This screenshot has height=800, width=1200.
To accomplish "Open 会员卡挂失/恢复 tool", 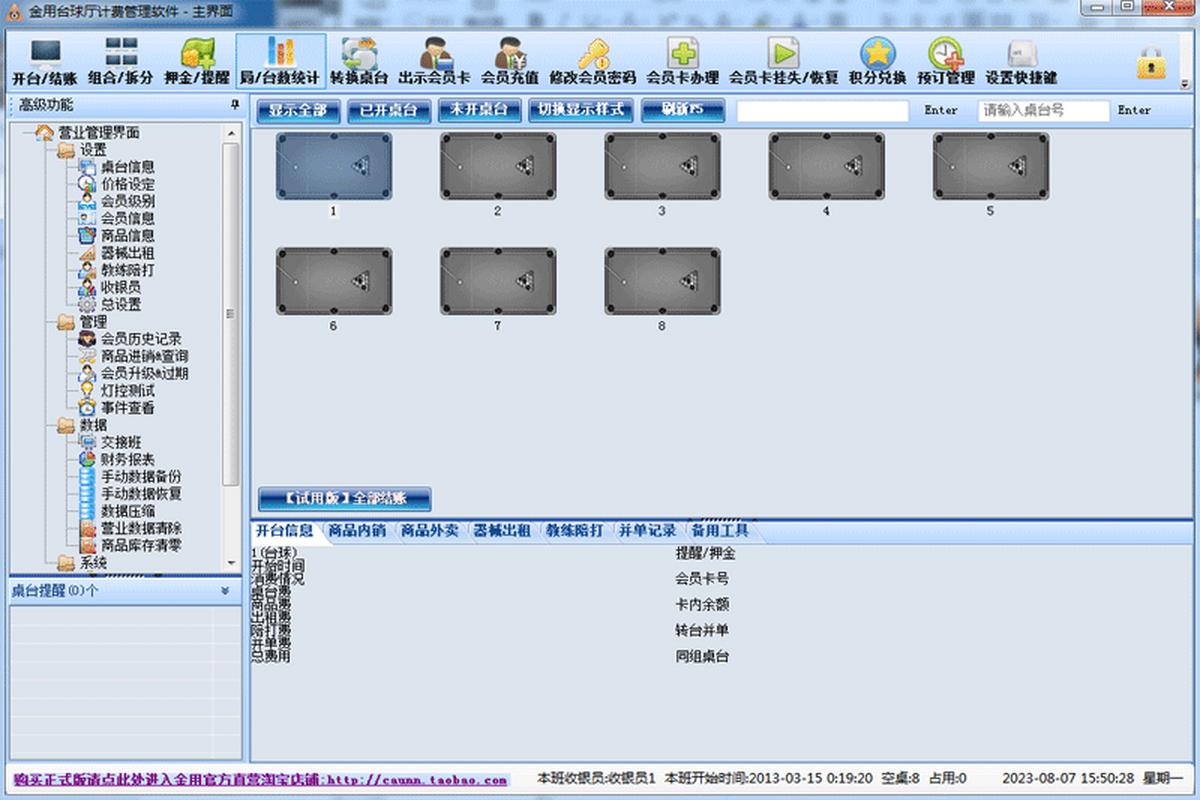I will pyautogui.click(x=783, y=61).
